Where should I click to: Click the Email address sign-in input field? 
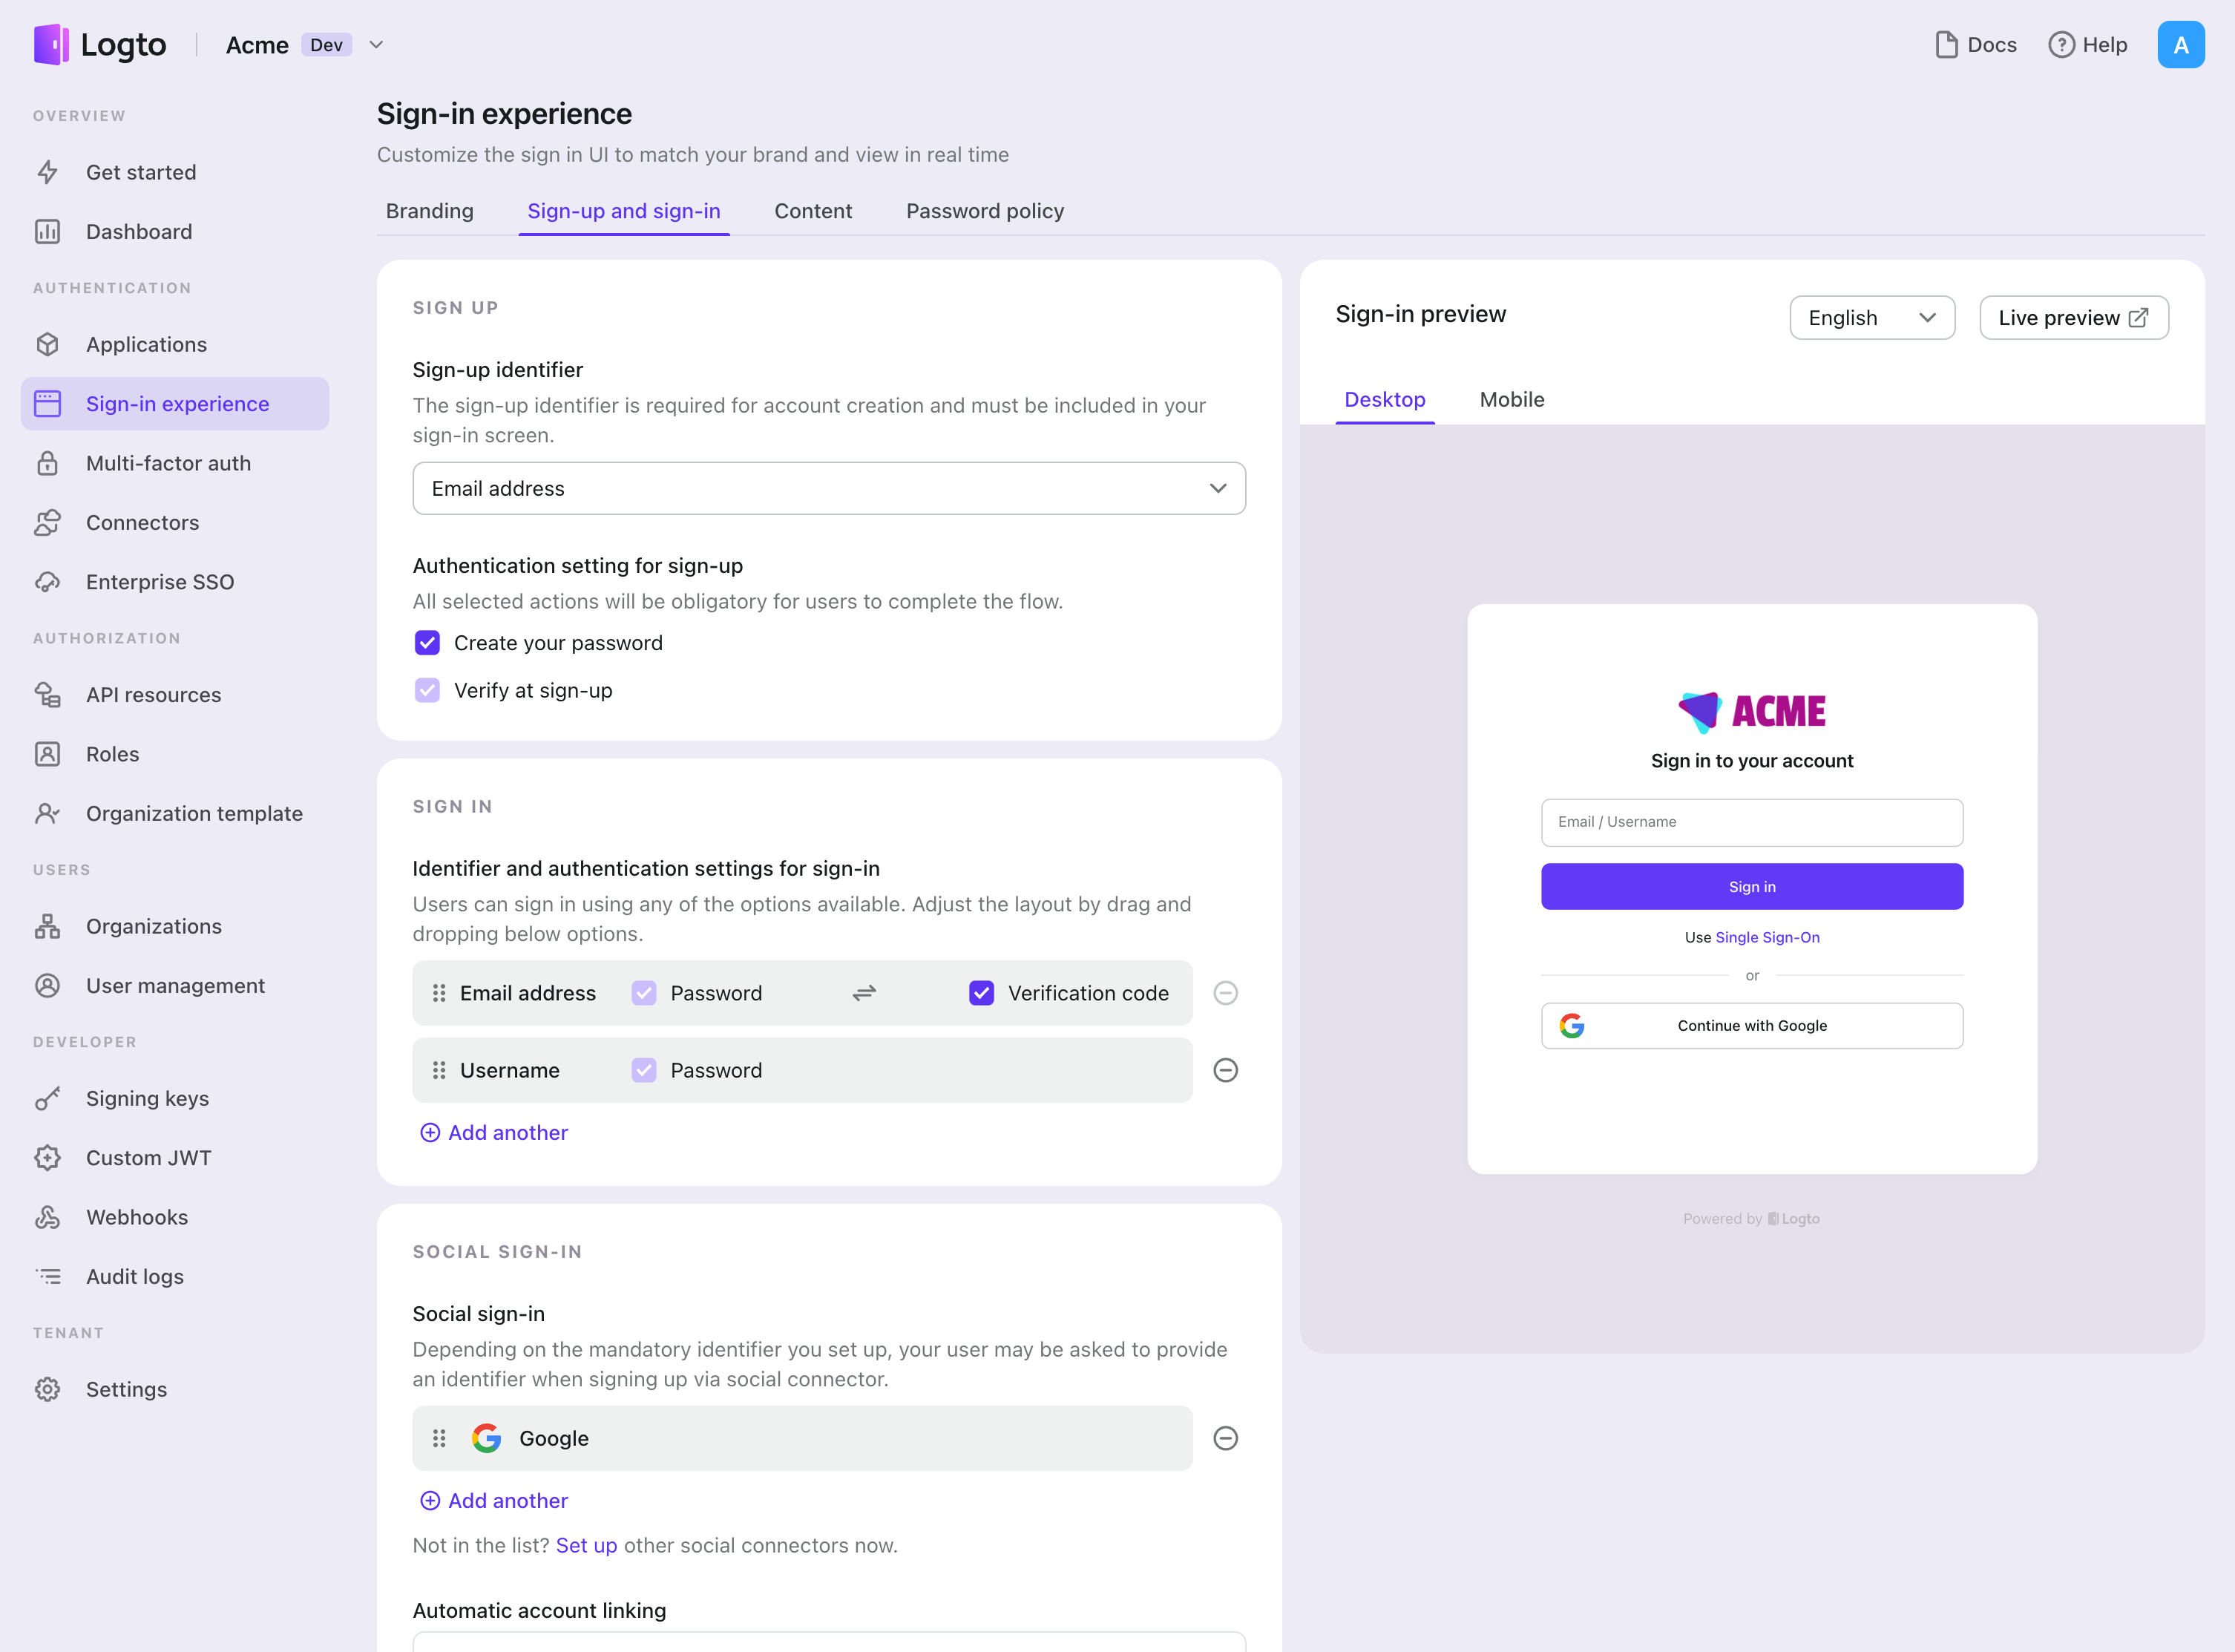[x=1751, y=821]
